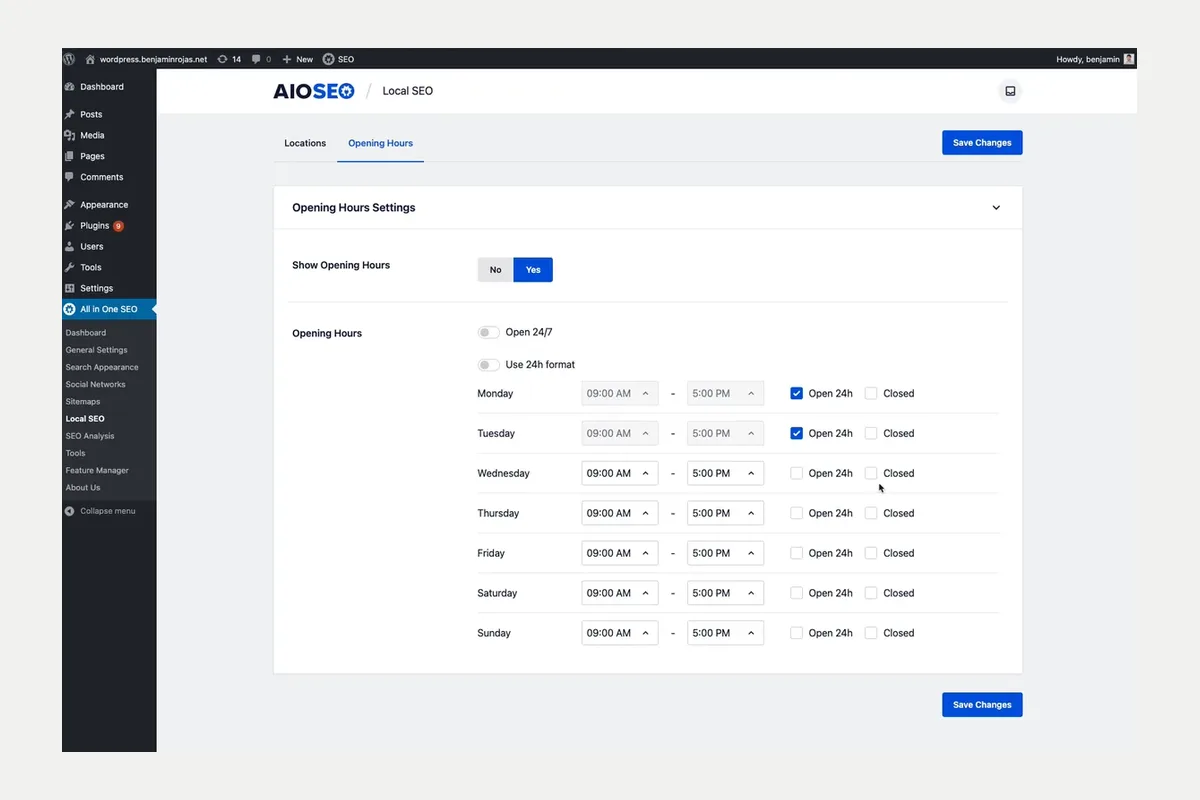Click the top Save Changes button
This screenshot has width=1200, height=800.
[x=982, y=143]
